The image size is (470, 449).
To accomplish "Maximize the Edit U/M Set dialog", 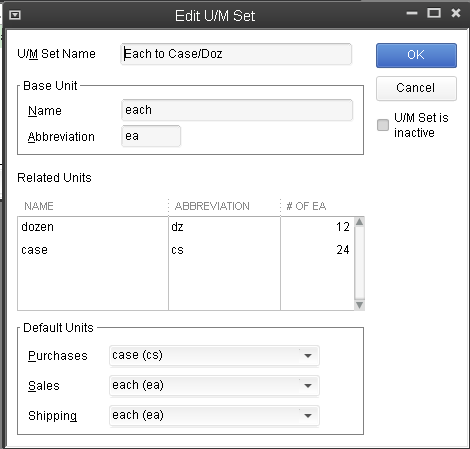I will 434,13.
